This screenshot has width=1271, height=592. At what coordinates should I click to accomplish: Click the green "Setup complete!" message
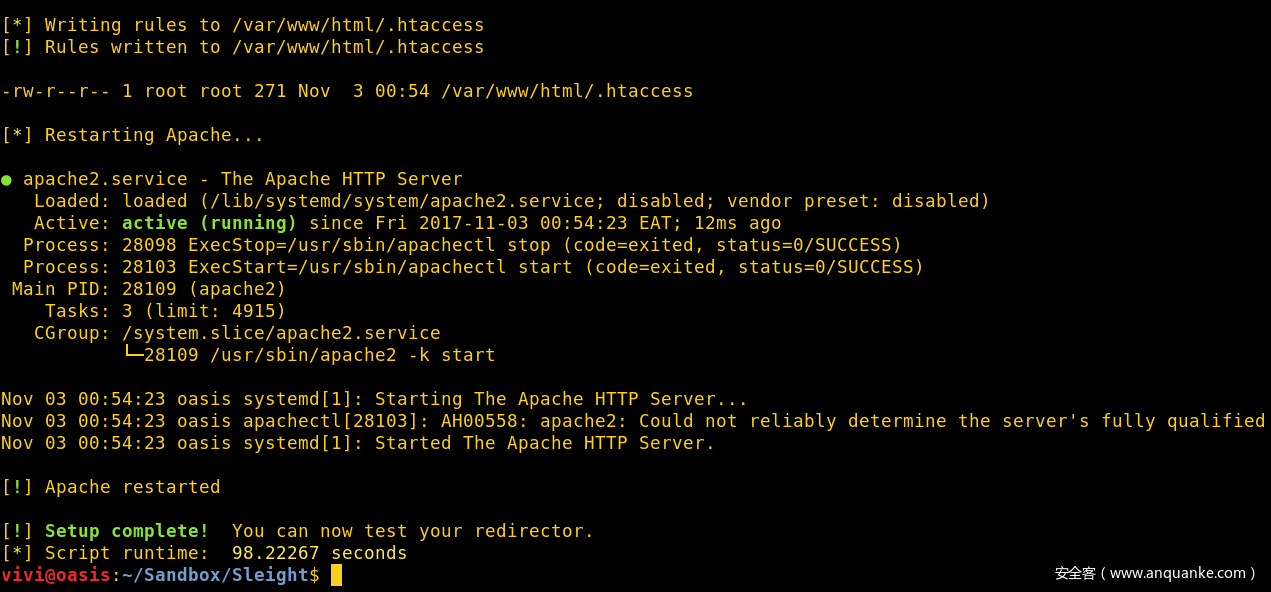(x=127, y=531)
